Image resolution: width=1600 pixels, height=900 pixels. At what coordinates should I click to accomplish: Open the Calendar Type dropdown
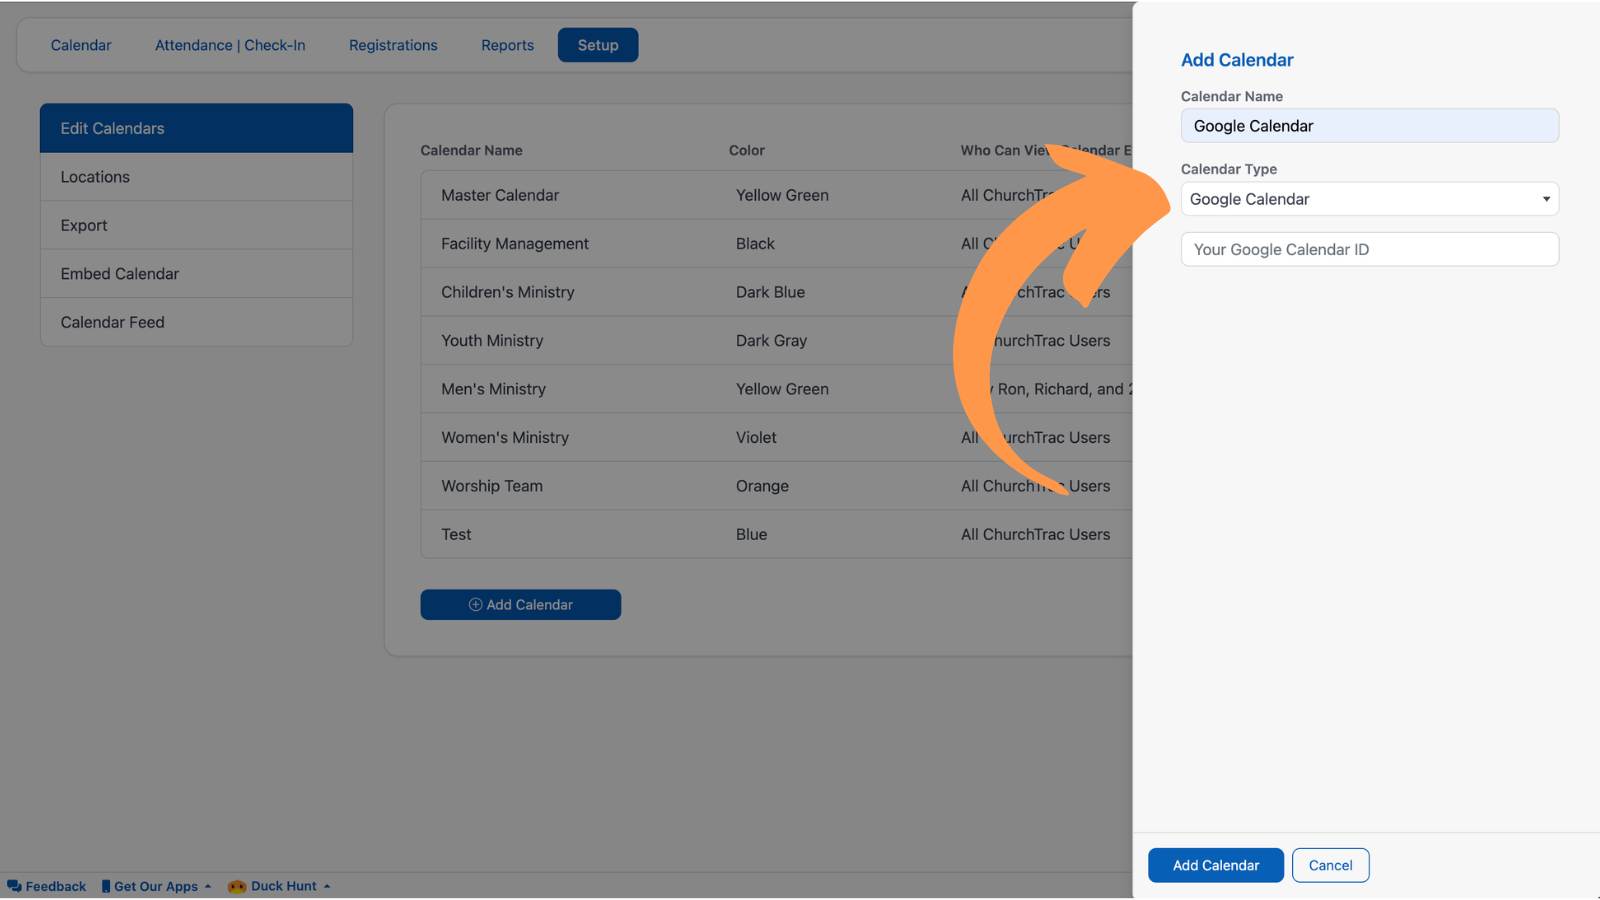pyautogui.click(x=1370, y=199)
